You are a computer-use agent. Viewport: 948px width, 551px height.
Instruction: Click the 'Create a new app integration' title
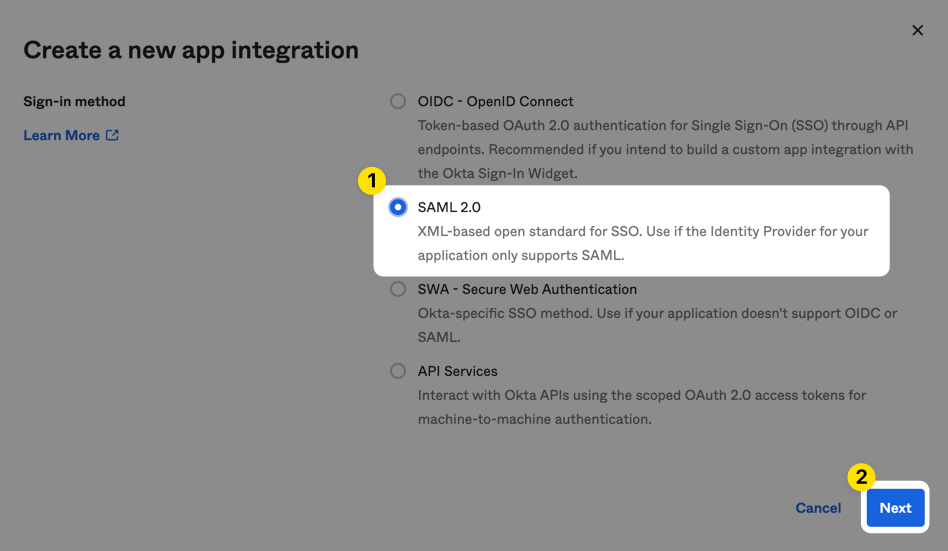[191, 50]
